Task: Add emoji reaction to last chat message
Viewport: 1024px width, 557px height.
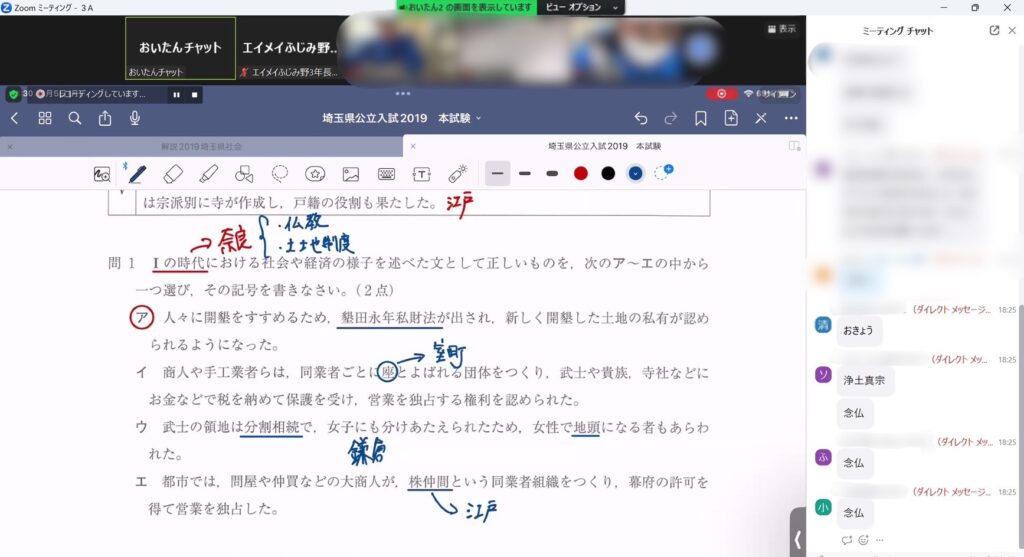Action: [x=863, y=540]
